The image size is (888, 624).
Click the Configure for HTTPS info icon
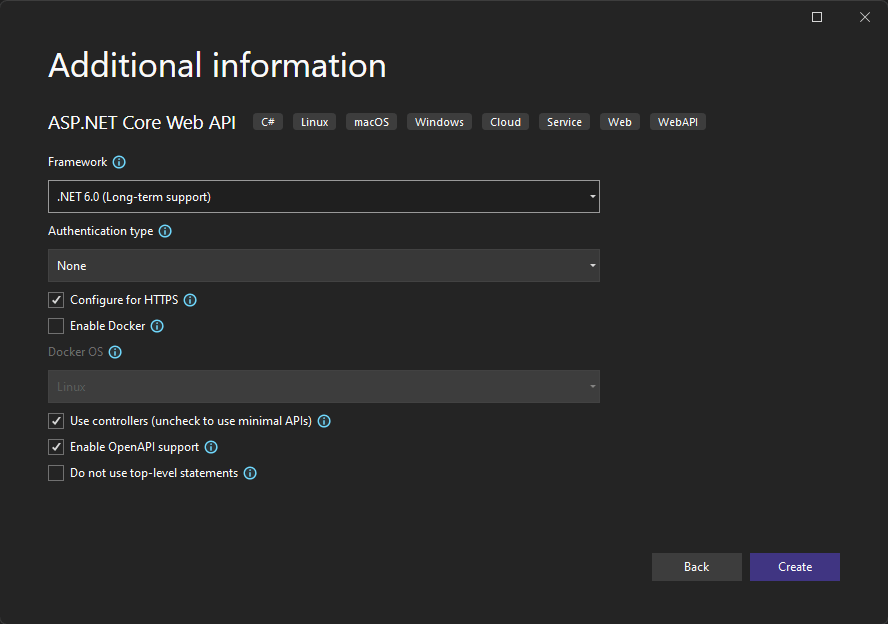[190, 300]
